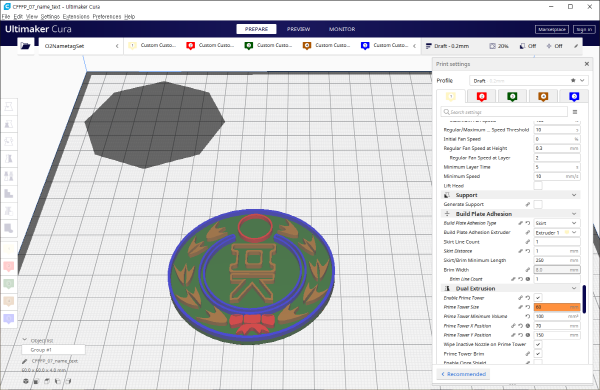The width and height of the screenshot is (600, 390).
Task: Enable the Generate Support checkbox
Action: pyautogui.click(x=538, y=204)
